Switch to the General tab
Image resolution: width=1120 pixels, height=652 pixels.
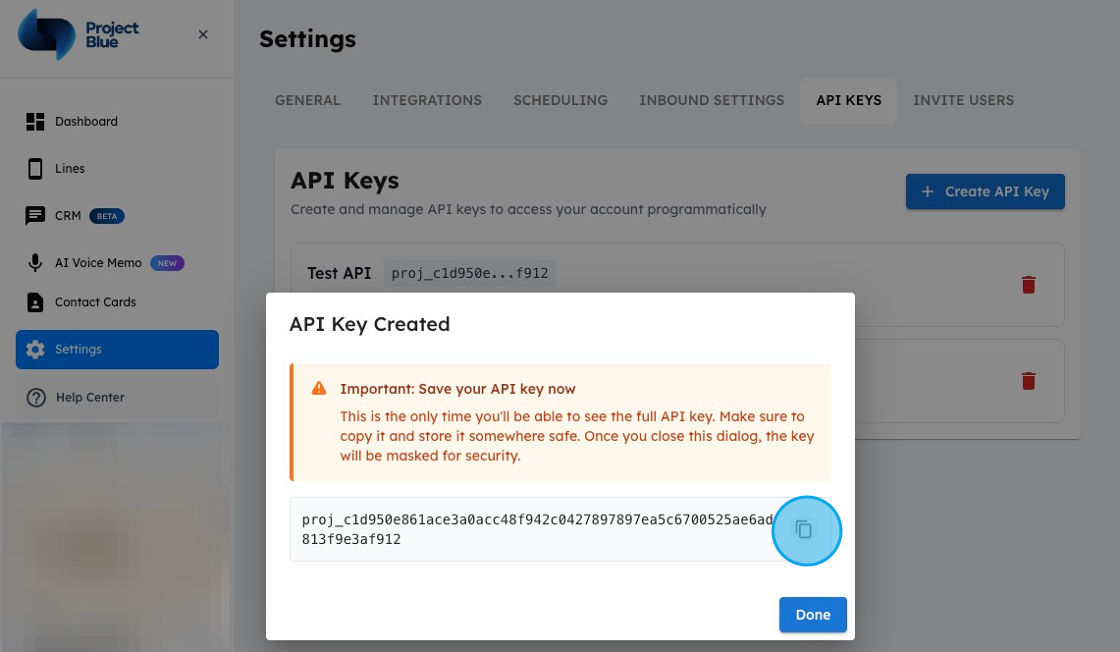click(307, 100)
